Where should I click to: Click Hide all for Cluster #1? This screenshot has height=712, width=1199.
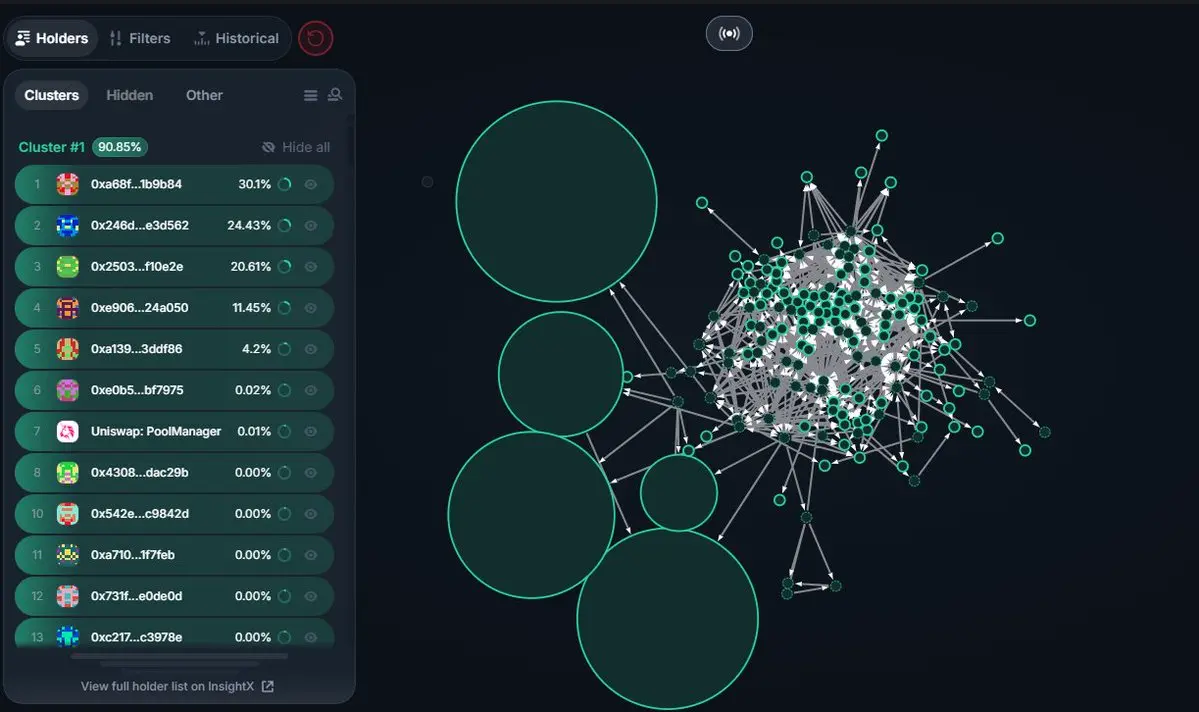coord(296,147)
